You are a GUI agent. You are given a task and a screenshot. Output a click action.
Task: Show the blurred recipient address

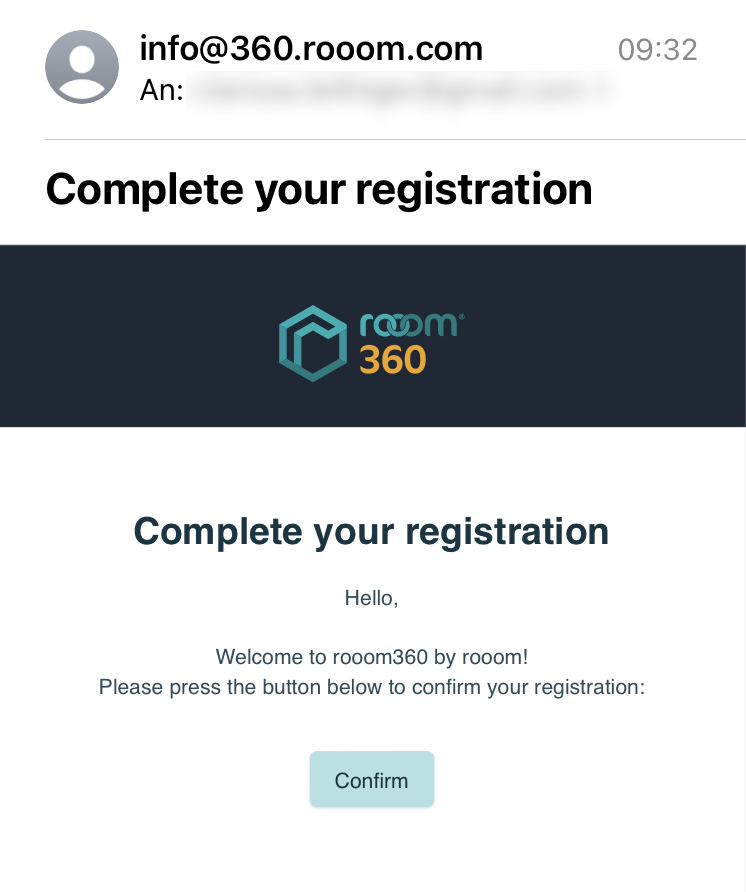point(402,91)
